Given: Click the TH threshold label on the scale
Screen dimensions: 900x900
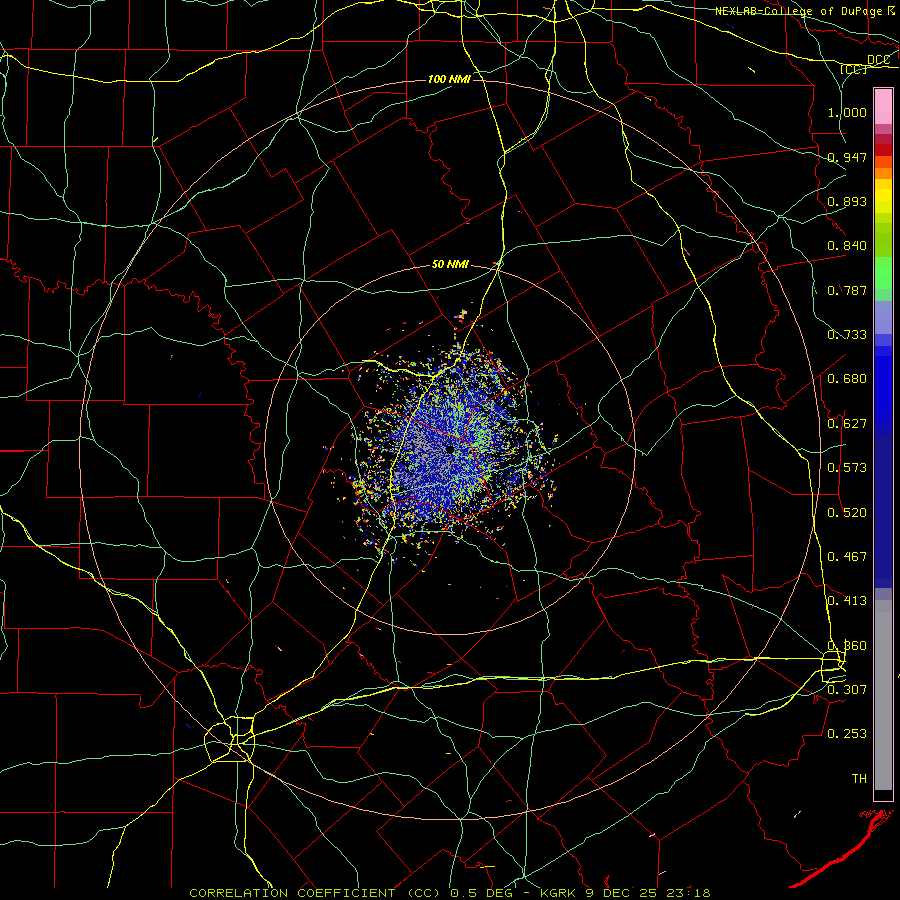Looking at the screenshot, I should click(859, 779).
